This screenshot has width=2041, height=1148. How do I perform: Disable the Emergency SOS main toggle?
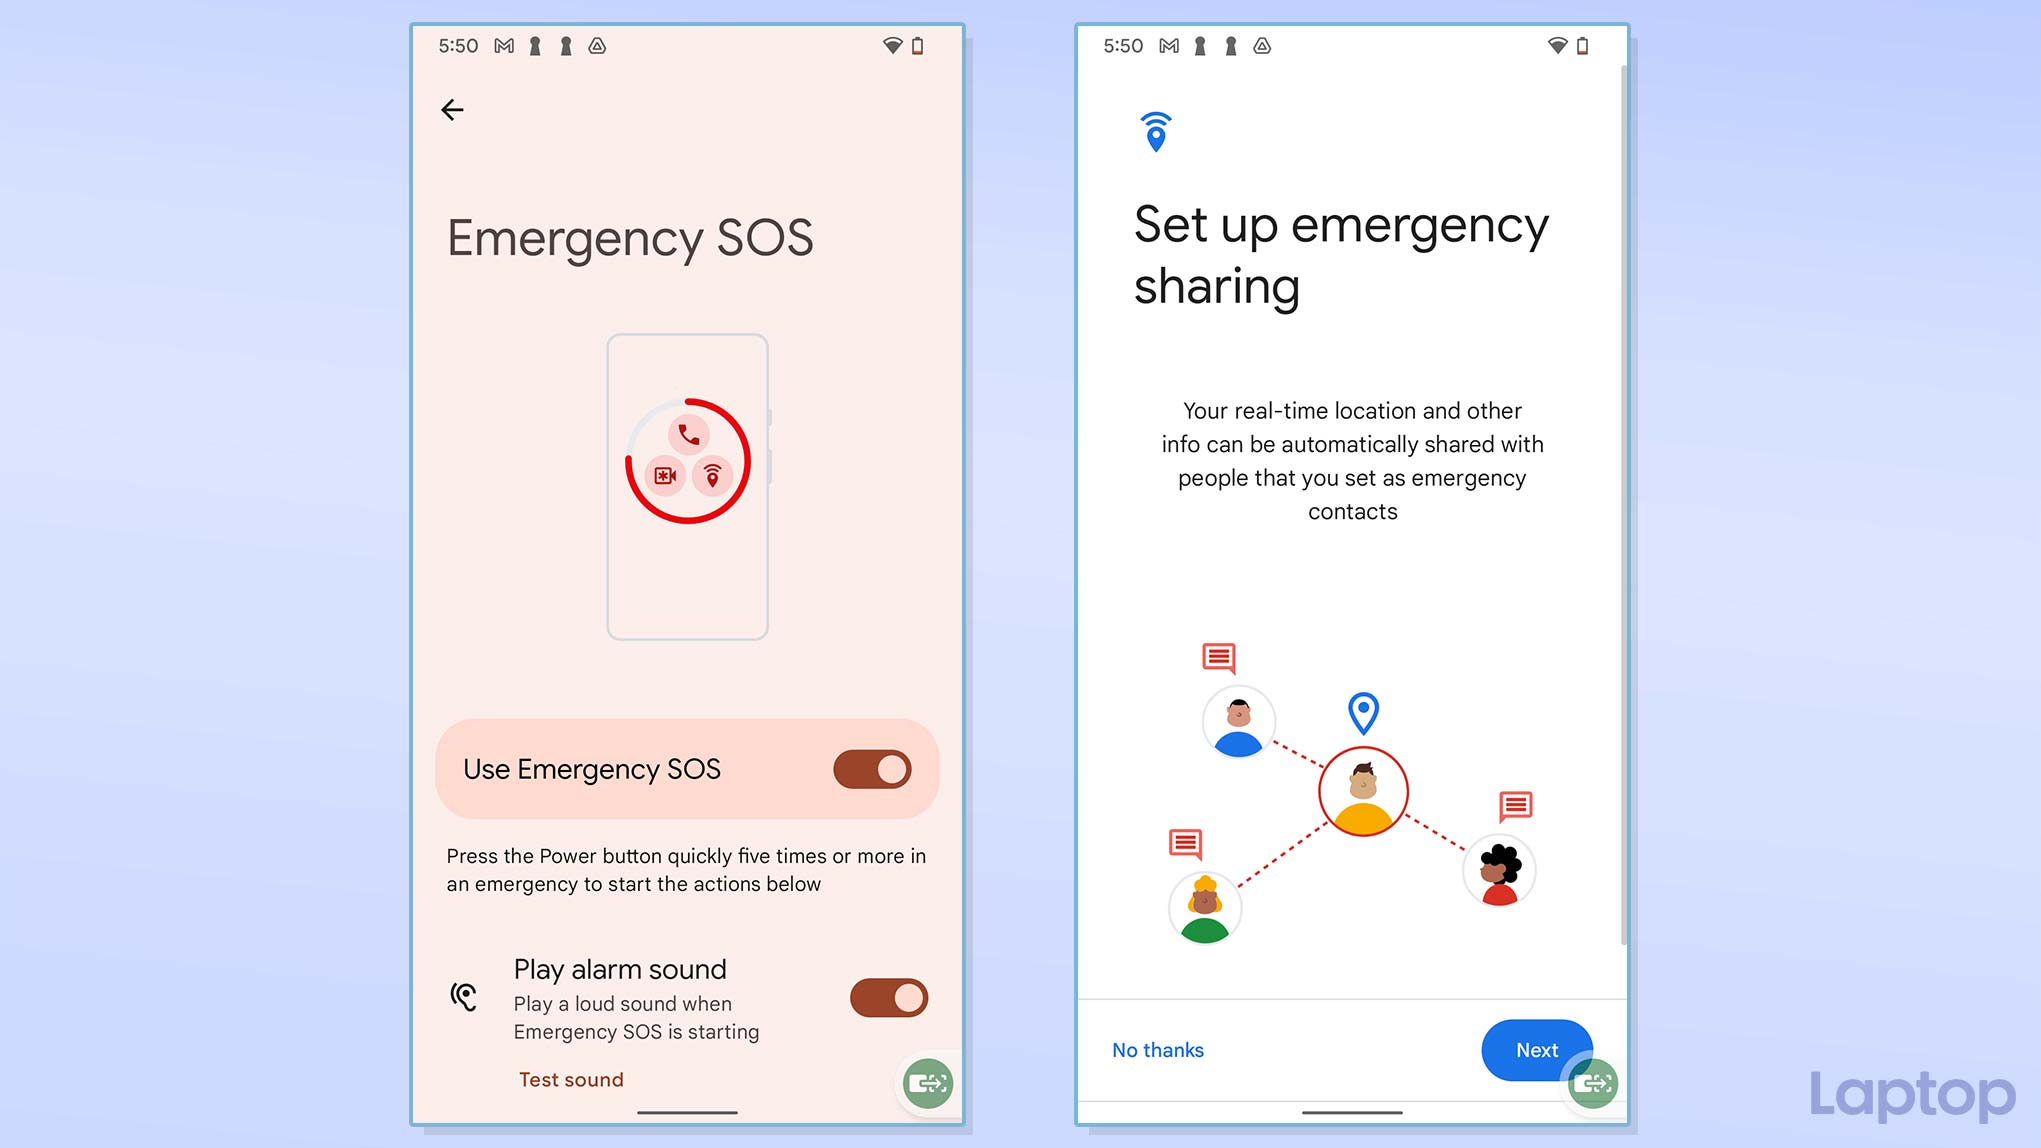873,768
